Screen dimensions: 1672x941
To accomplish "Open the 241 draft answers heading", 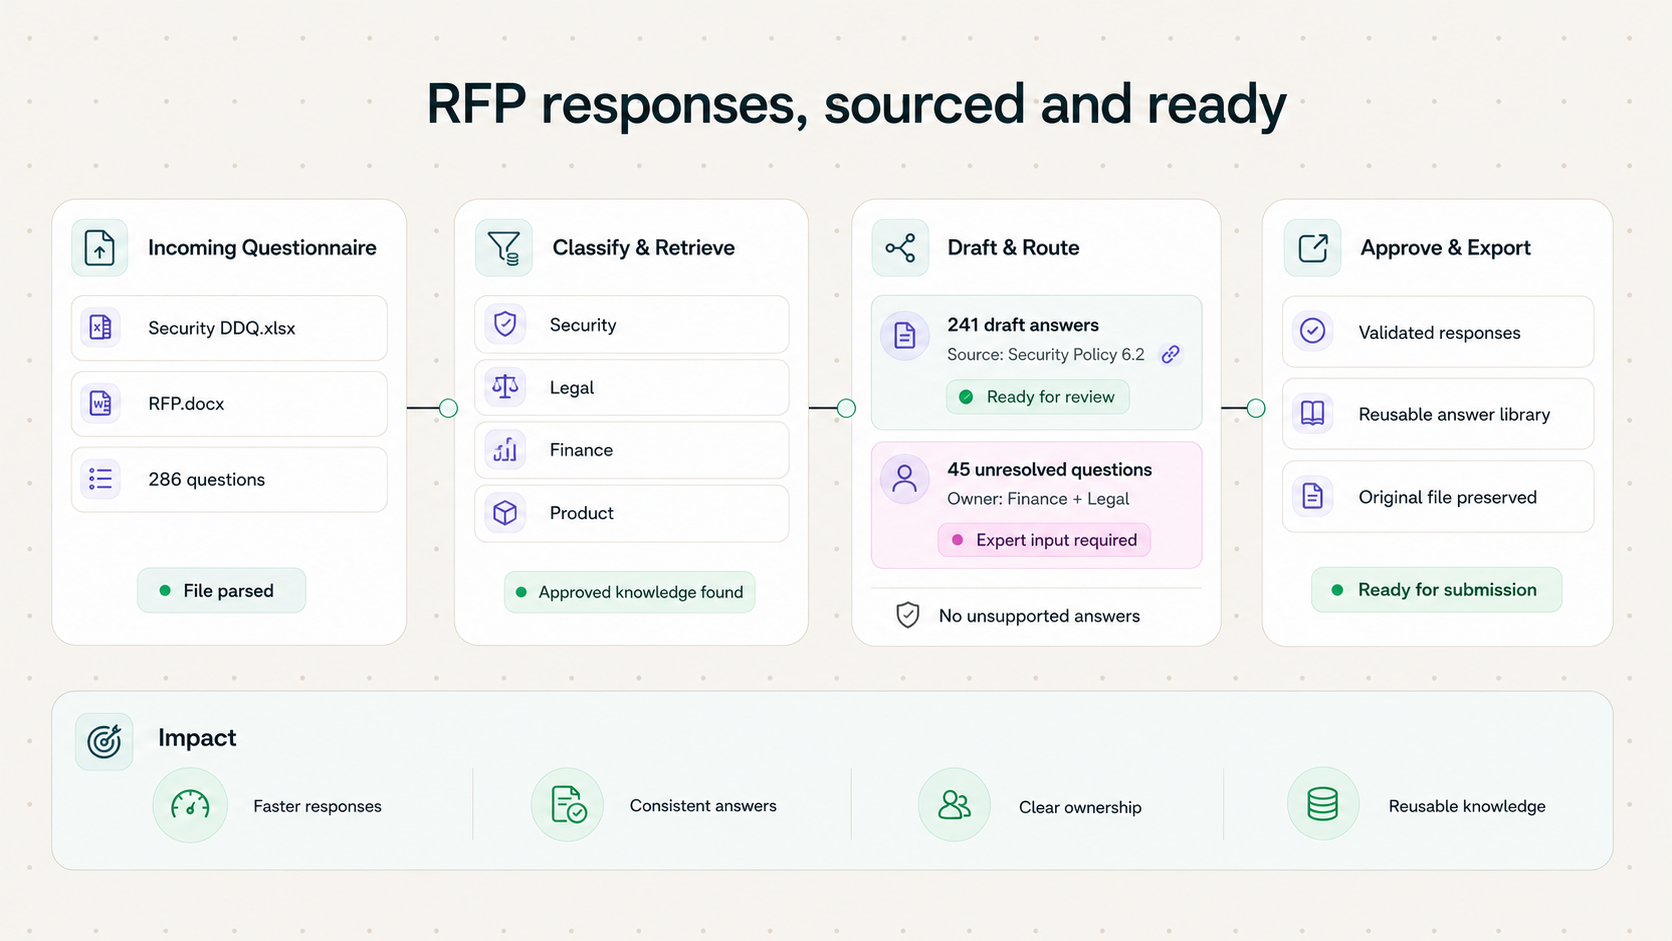I will coord(1023,325).
